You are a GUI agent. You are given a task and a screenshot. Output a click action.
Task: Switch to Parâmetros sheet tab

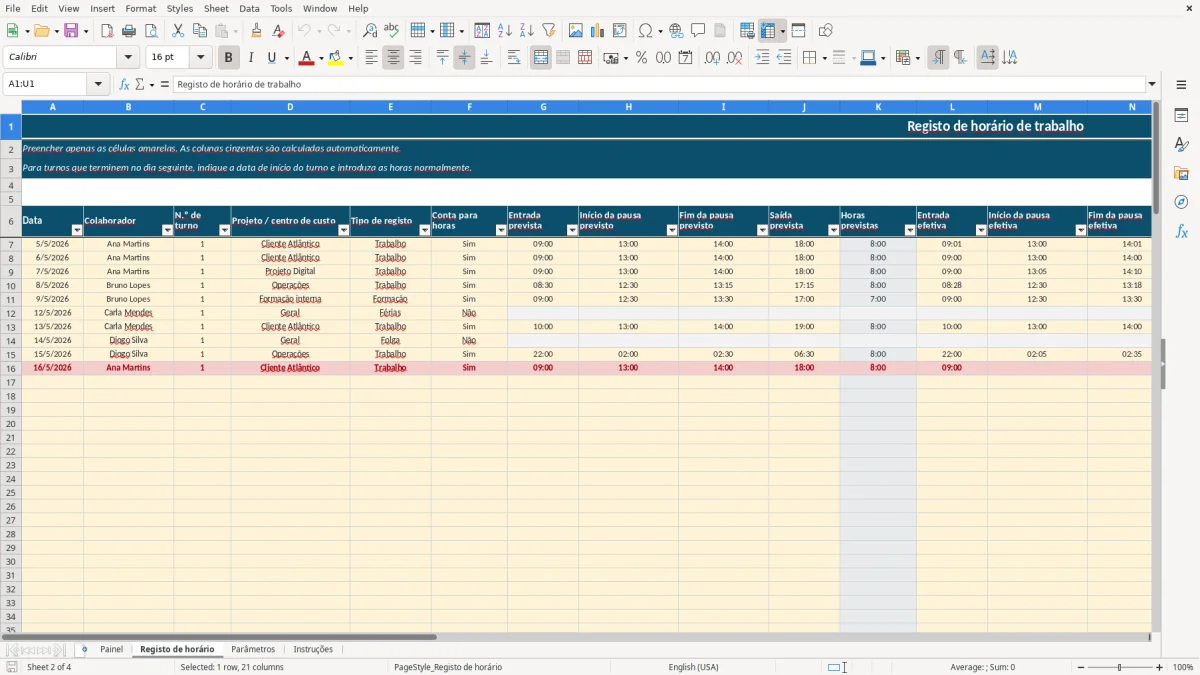(253, 650)
